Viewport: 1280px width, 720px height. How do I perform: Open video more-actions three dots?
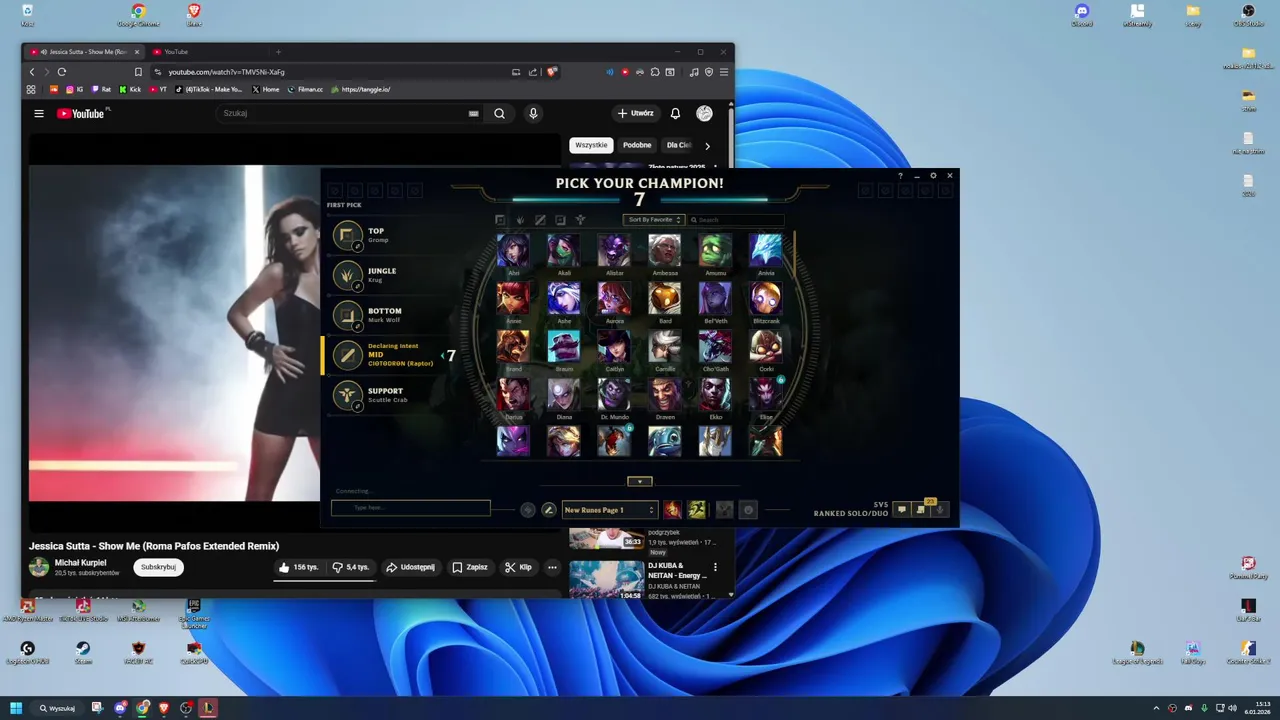click(x=552, y=567)
